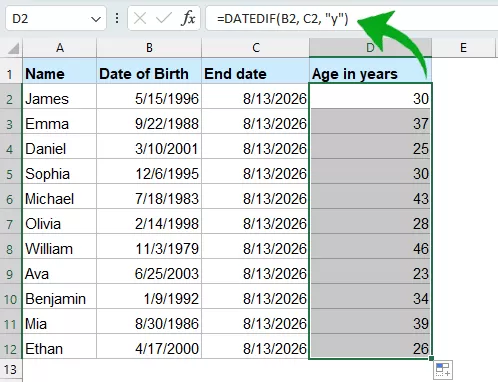498x382 pixels.
Task: Open the Auto Fill Options button
Action: coord(443,369)
